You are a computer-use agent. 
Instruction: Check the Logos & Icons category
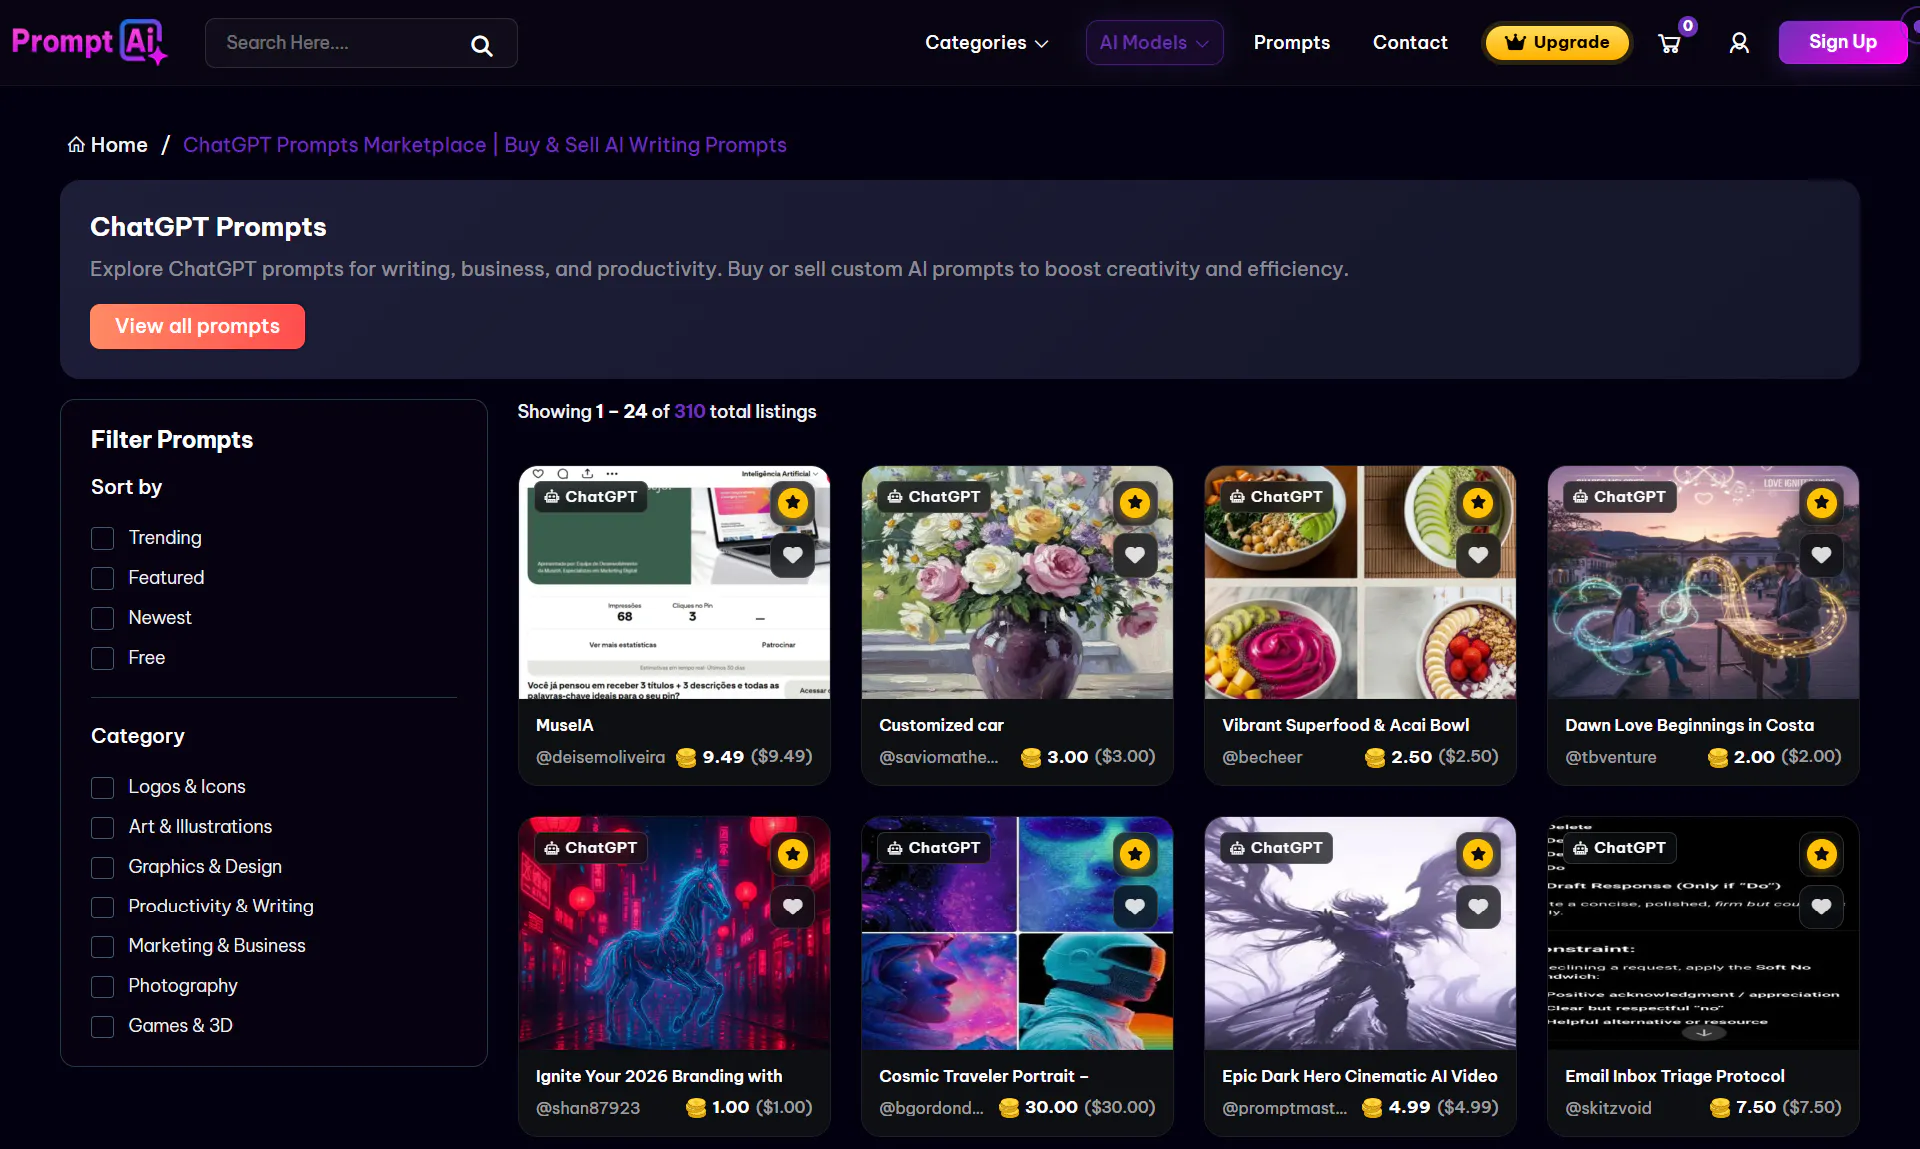pos(102,787)
